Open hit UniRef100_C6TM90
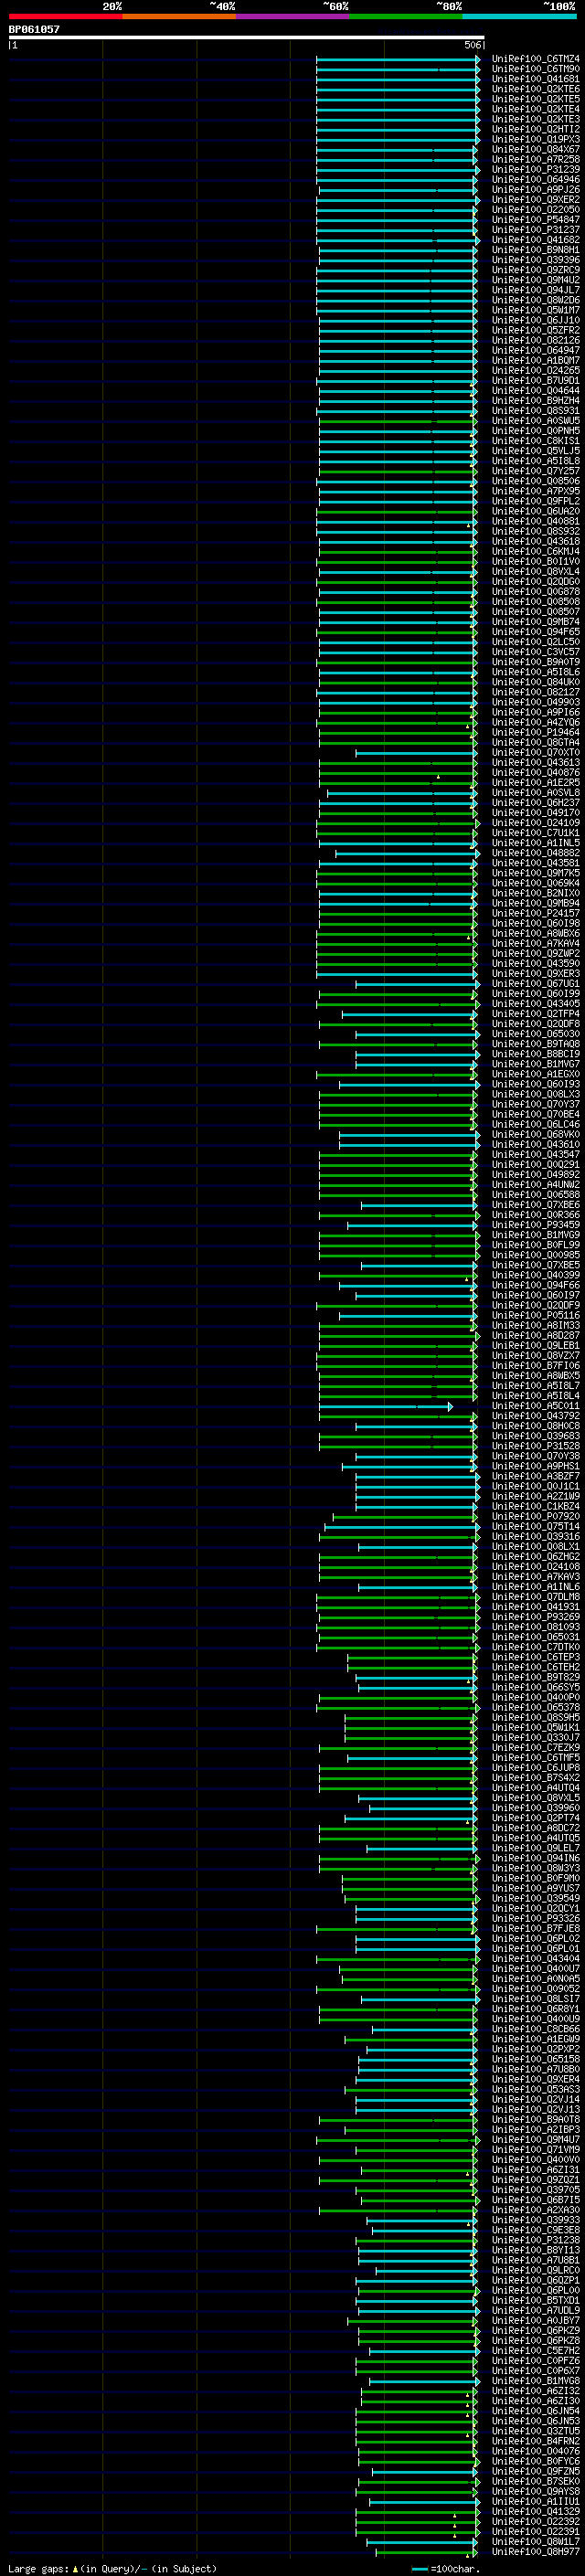 (535, 69)
